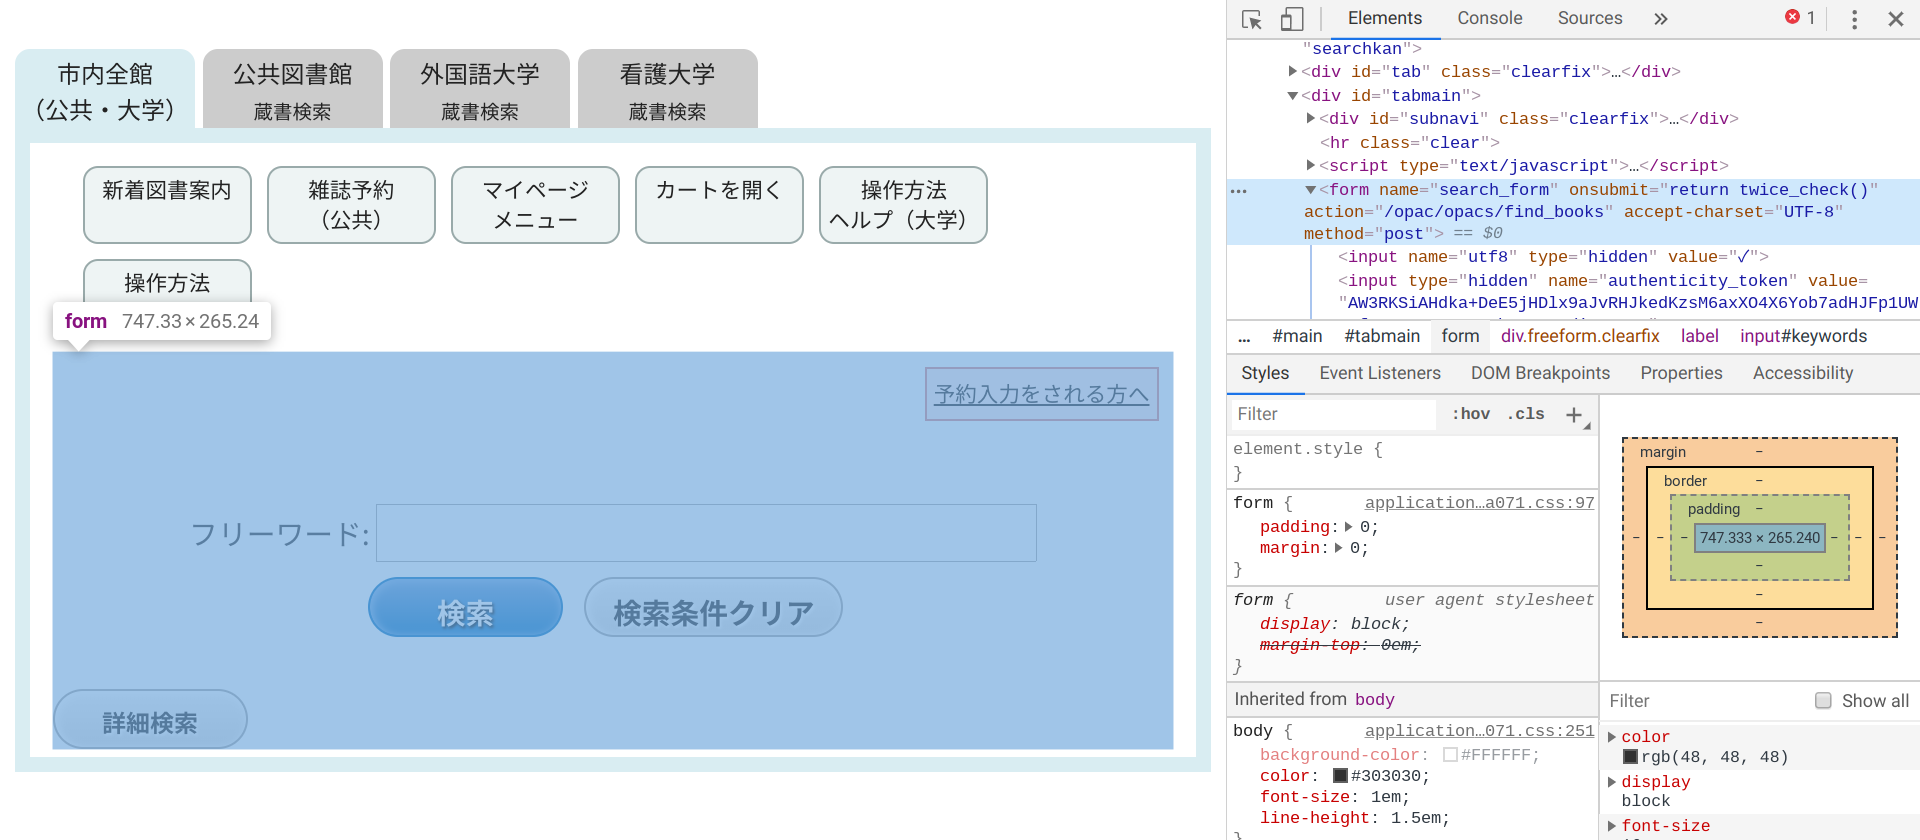The width and height of the screenshot is (1920, 840).
Task: Select the 公共図書館 蔵書検索 tab
Action: pyautogui.click(x=292, y=90)
